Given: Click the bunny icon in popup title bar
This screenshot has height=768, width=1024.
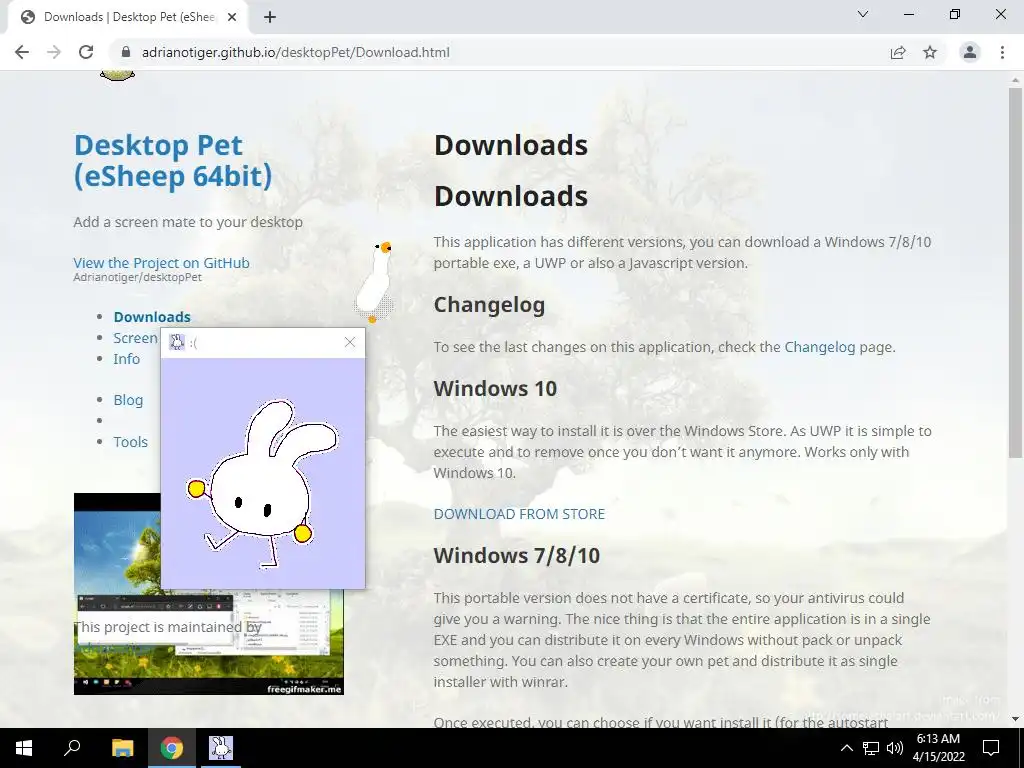Looking at the screenshot, I should pyautogui.click(x=177, y=342).
